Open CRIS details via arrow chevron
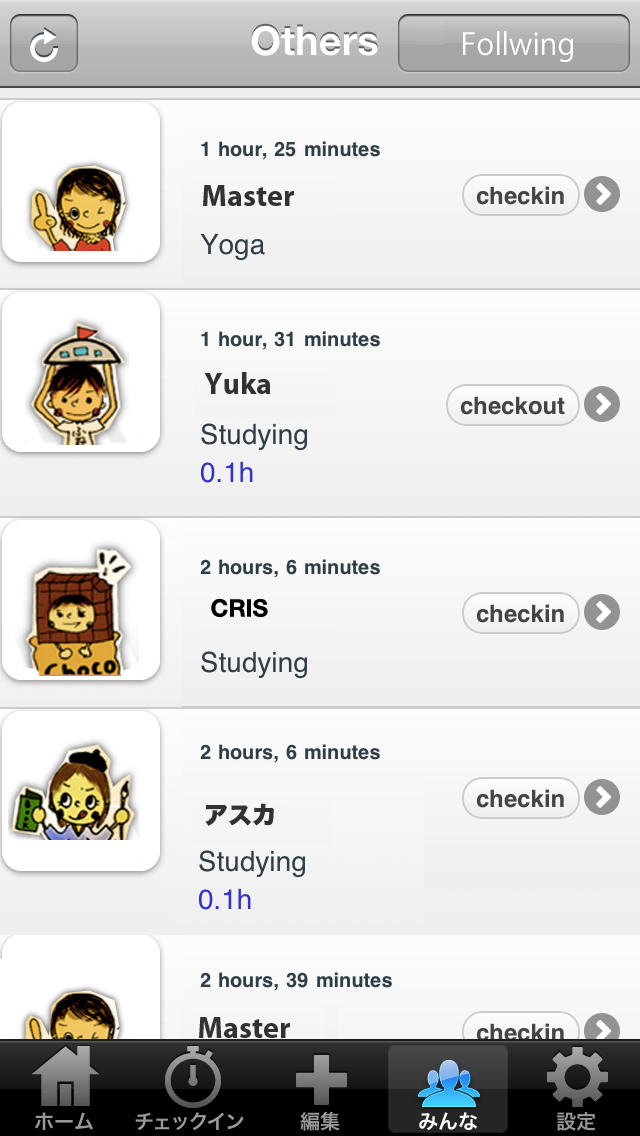 click(x=602, y=612)
